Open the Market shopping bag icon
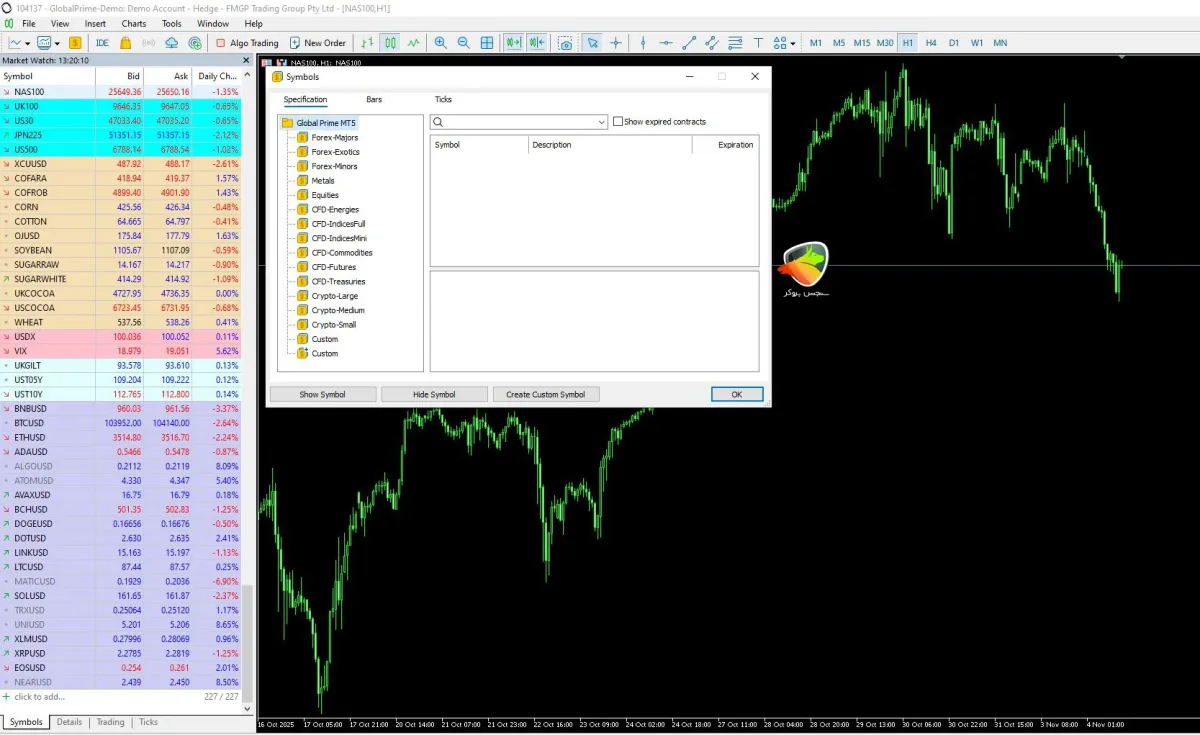 coord(125,43)
